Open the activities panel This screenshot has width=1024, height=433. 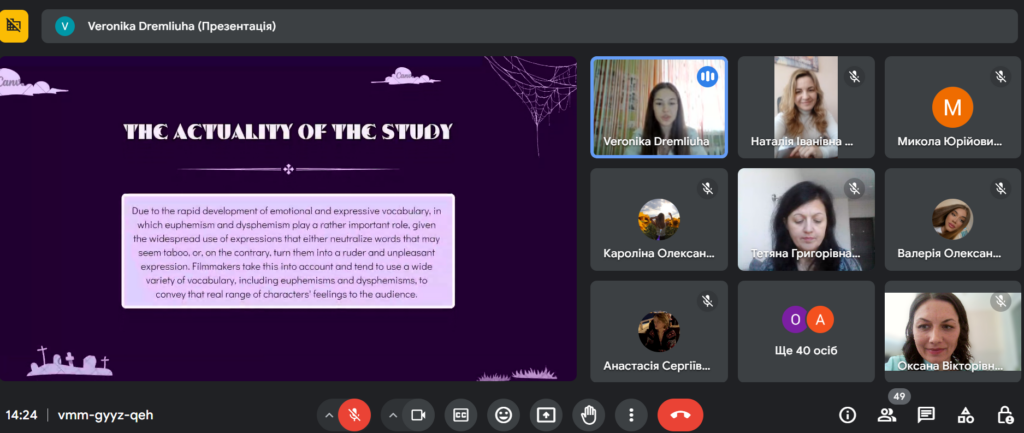(x=965, y=414)
